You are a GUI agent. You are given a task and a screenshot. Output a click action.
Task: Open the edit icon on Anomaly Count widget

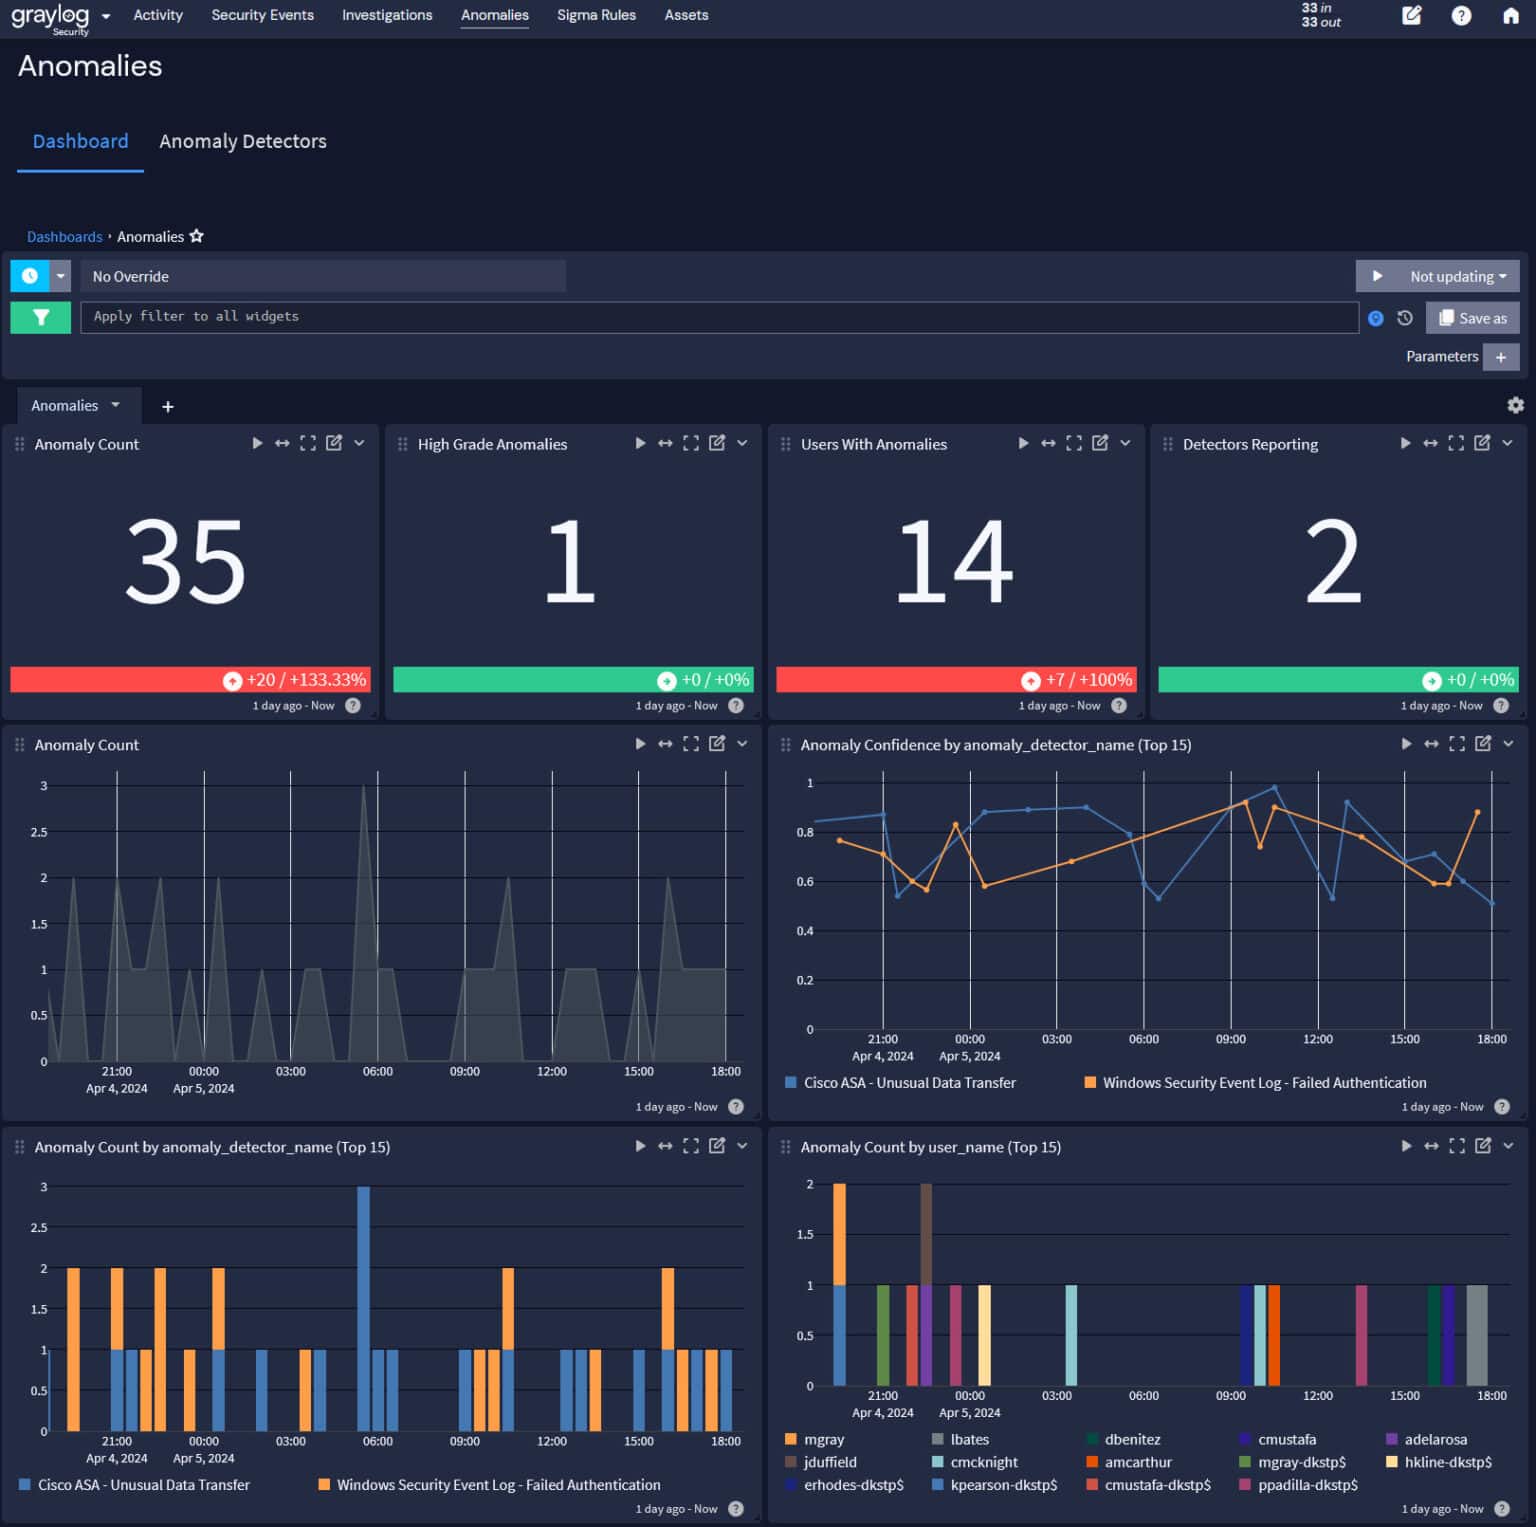(x=333, y=443)
